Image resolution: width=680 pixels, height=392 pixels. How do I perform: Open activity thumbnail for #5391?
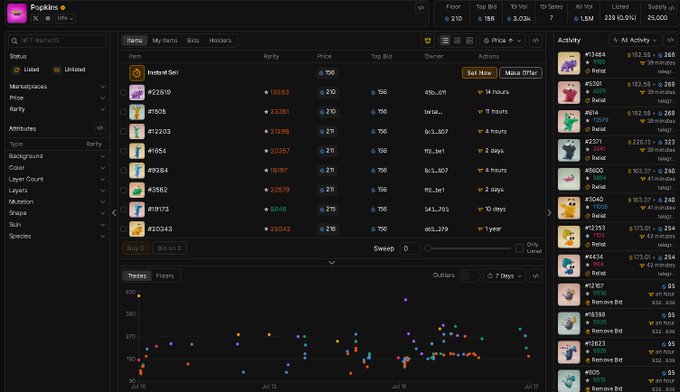click(x=569, y=92)
